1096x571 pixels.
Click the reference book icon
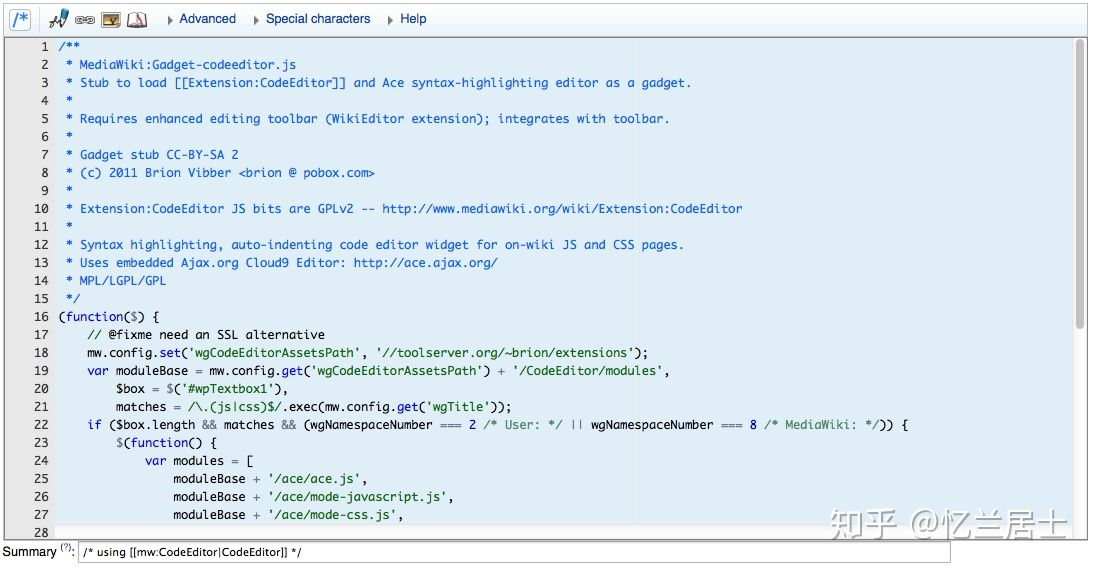pyautogui.click(x=137, y=20)
